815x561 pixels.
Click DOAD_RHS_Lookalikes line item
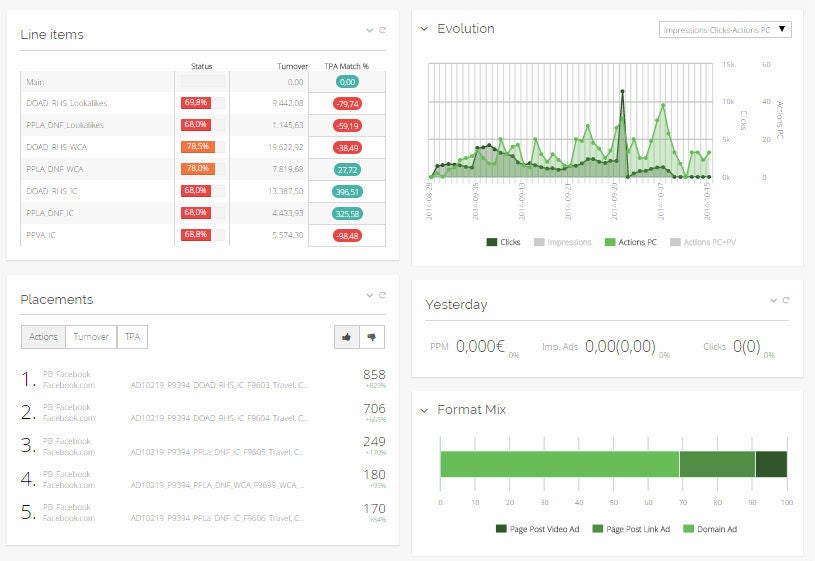(x=65, y=103)
